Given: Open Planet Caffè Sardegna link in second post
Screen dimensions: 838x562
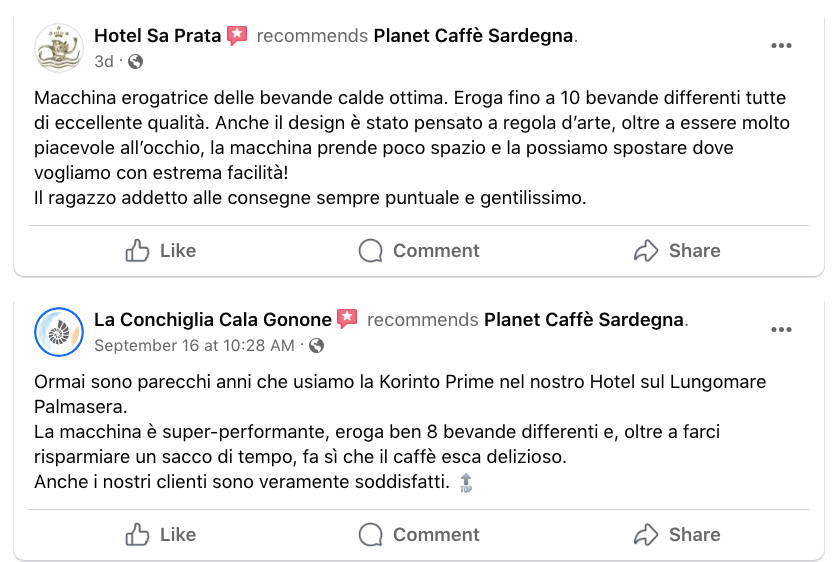Looking at the screenshot, I should click(584, 320).
